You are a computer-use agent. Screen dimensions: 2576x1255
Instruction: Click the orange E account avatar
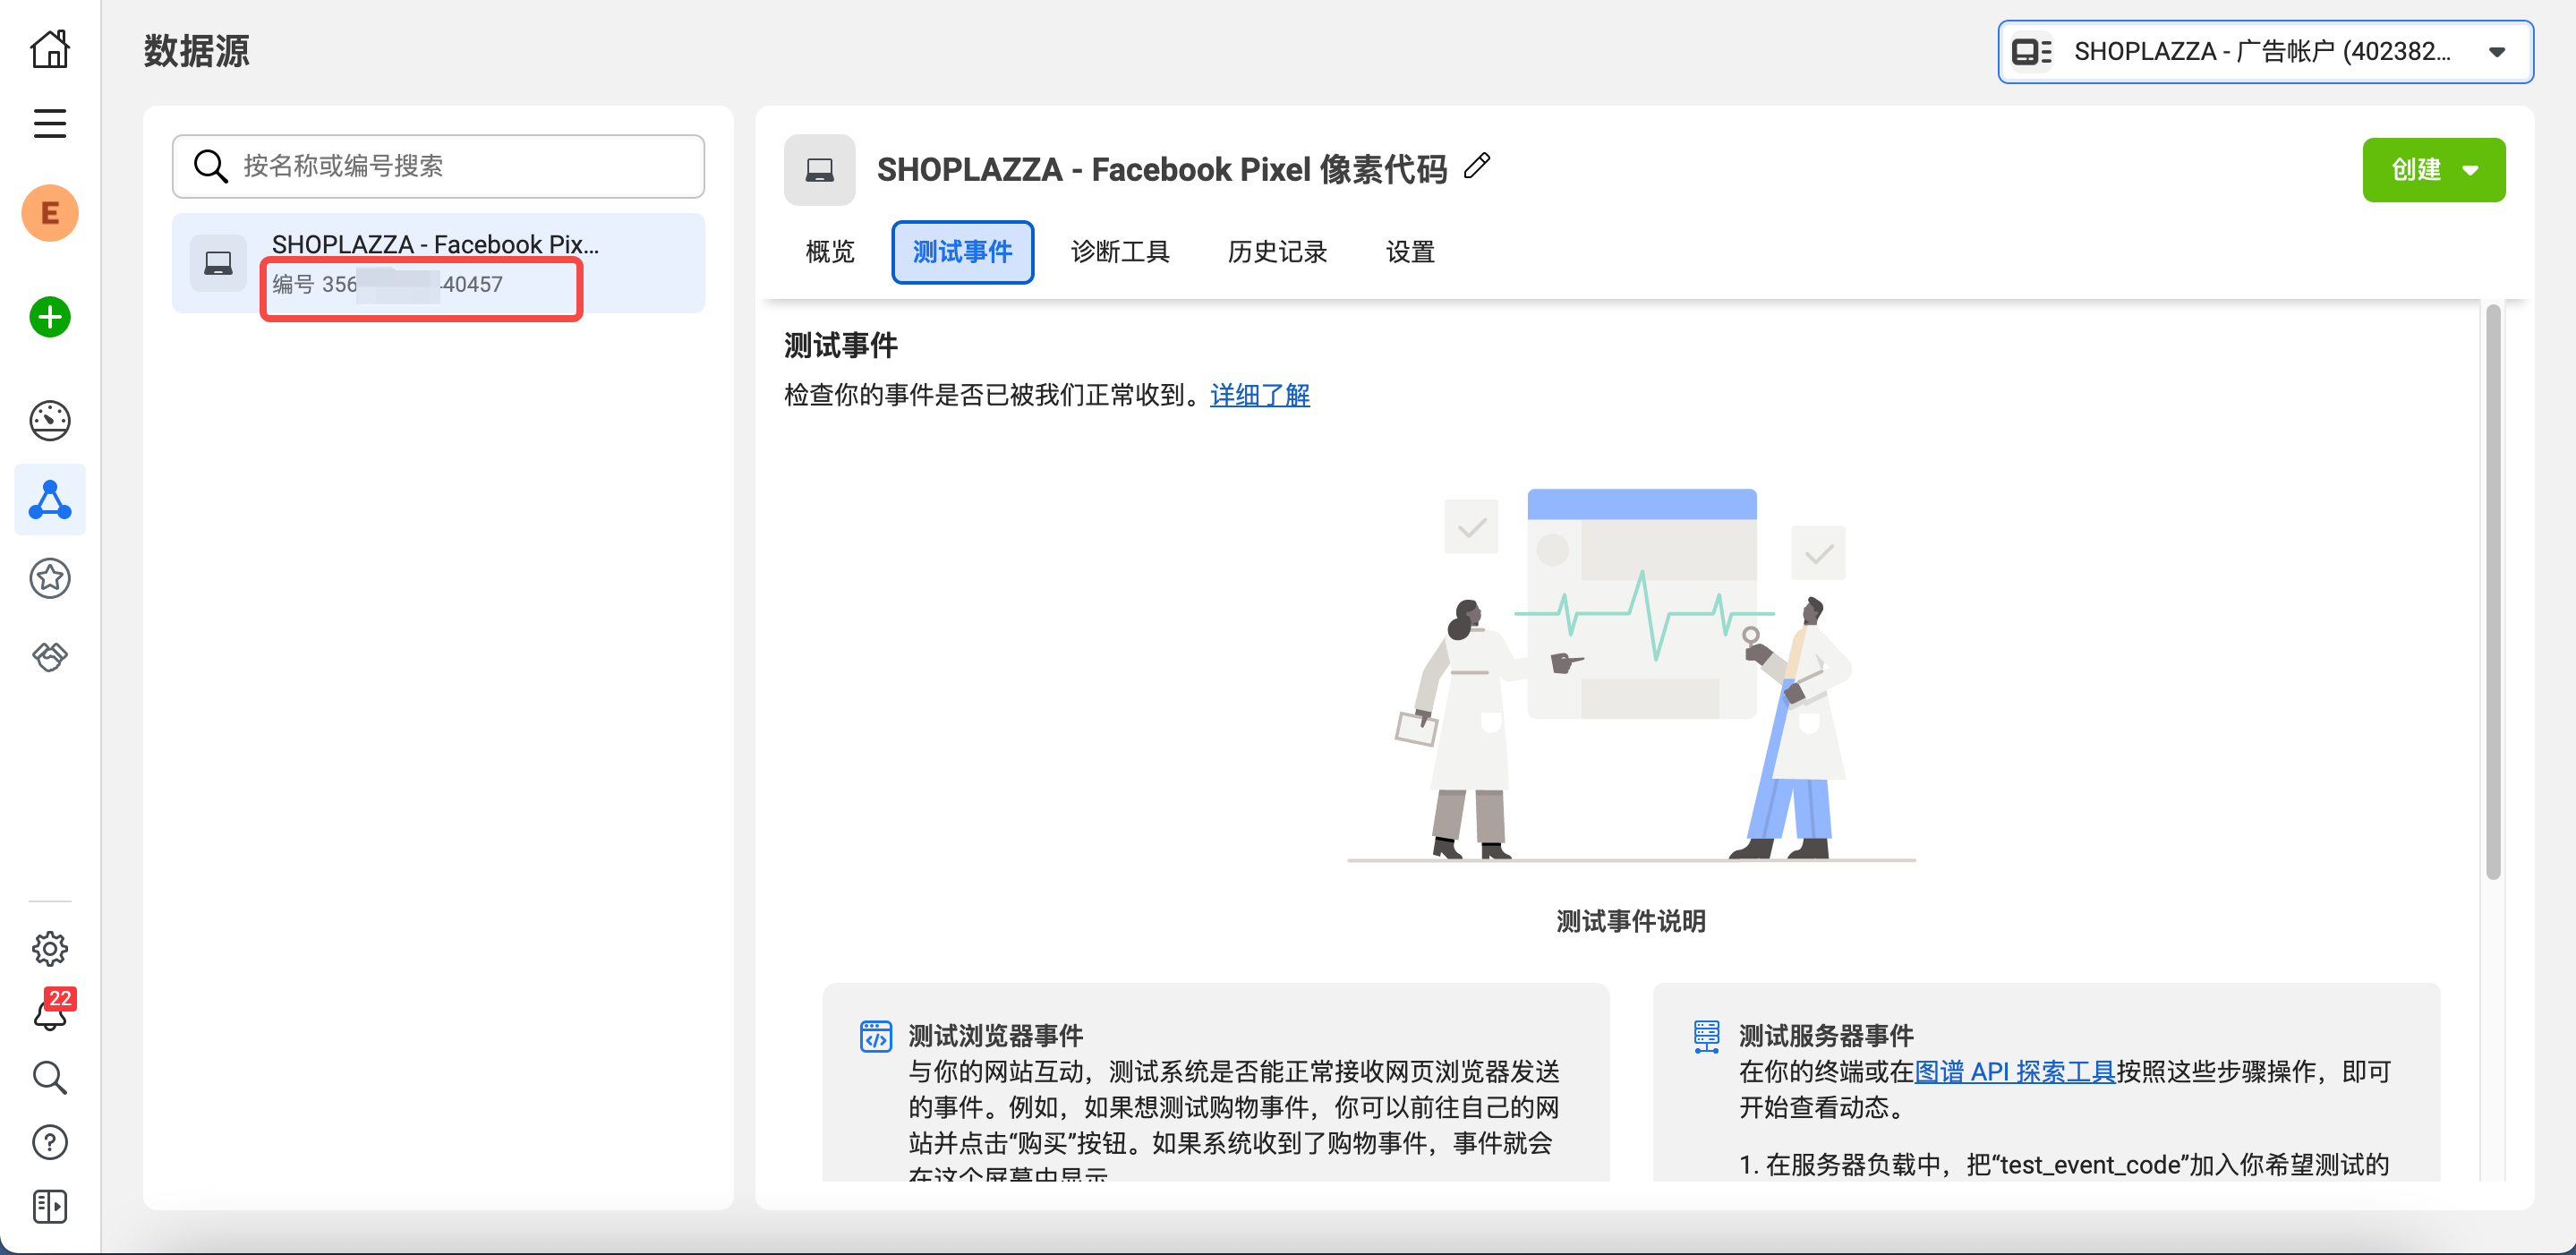click(x=50, y=213)
